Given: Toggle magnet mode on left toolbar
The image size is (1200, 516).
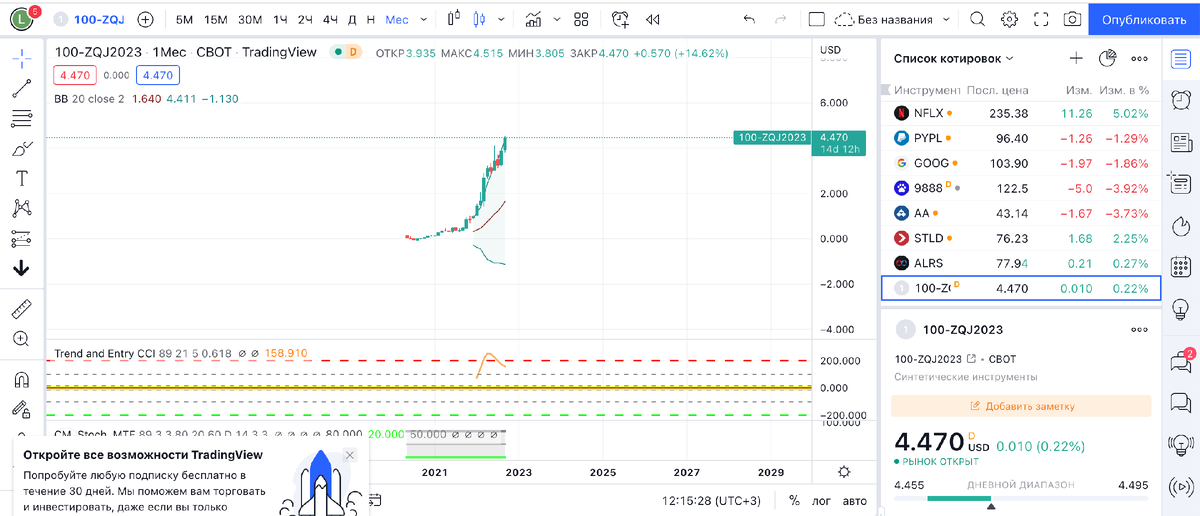Looking at the screenshot, I should (21, 379).
